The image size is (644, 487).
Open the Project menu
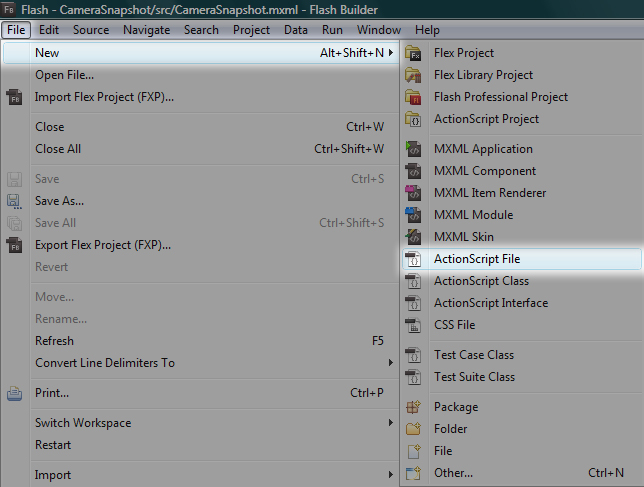coord(251,30)
